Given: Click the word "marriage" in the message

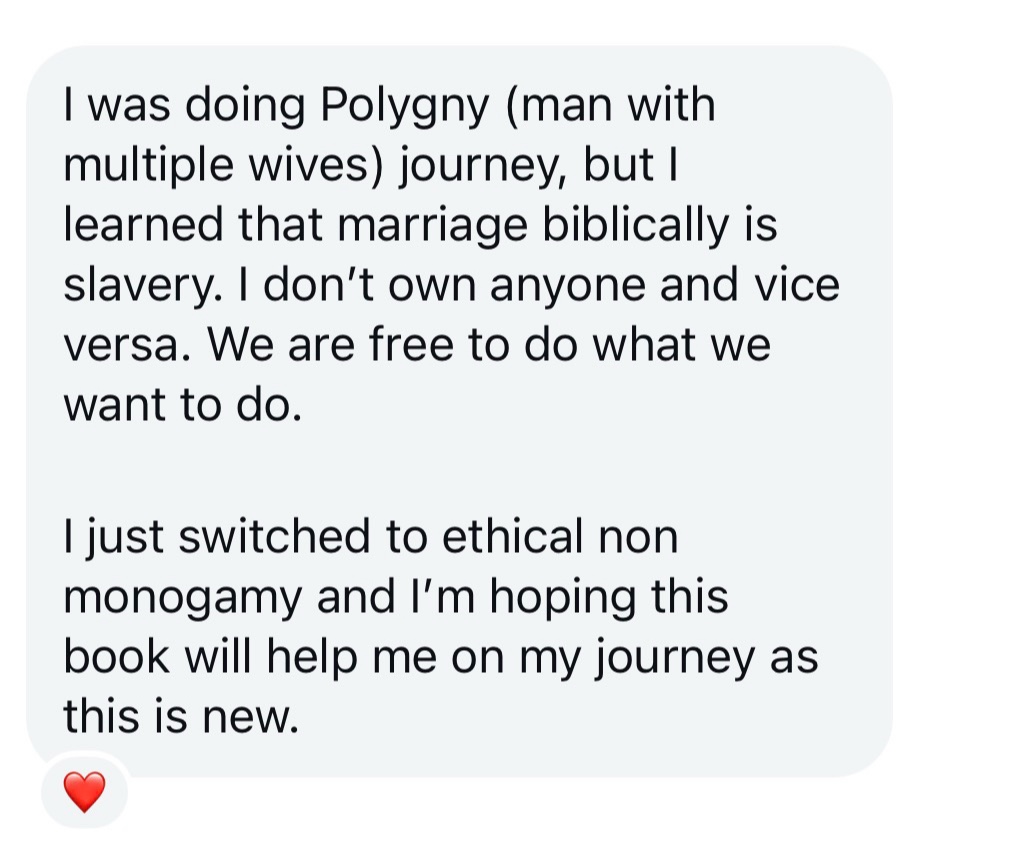Looking at the screenshot, I should coord(433,226).
